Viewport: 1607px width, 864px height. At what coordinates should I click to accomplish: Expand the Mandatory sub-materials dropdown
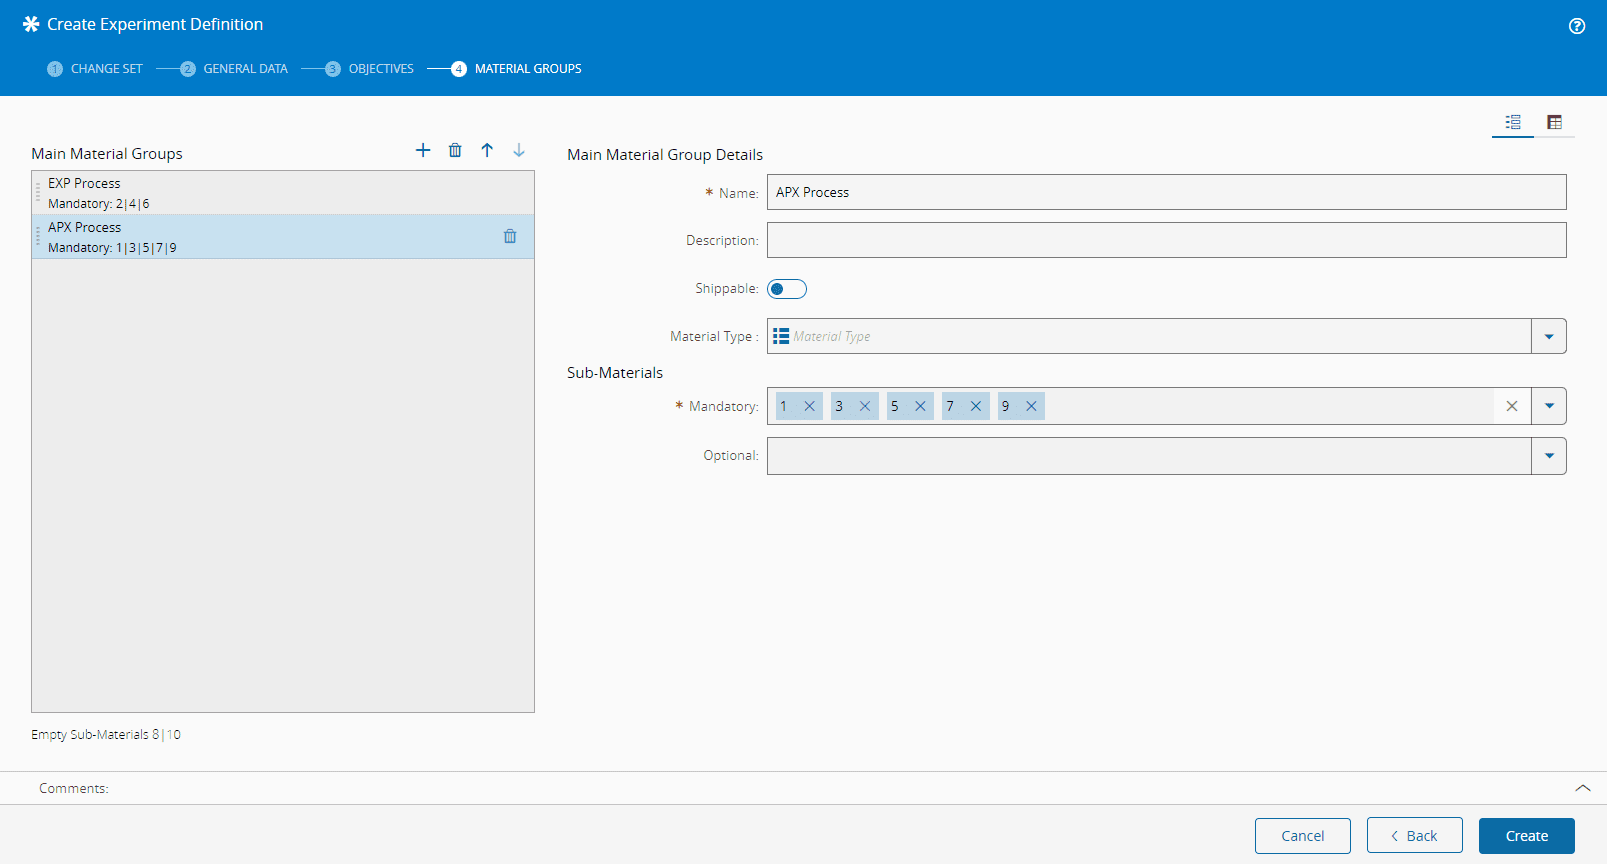(x=1549, y=406)
